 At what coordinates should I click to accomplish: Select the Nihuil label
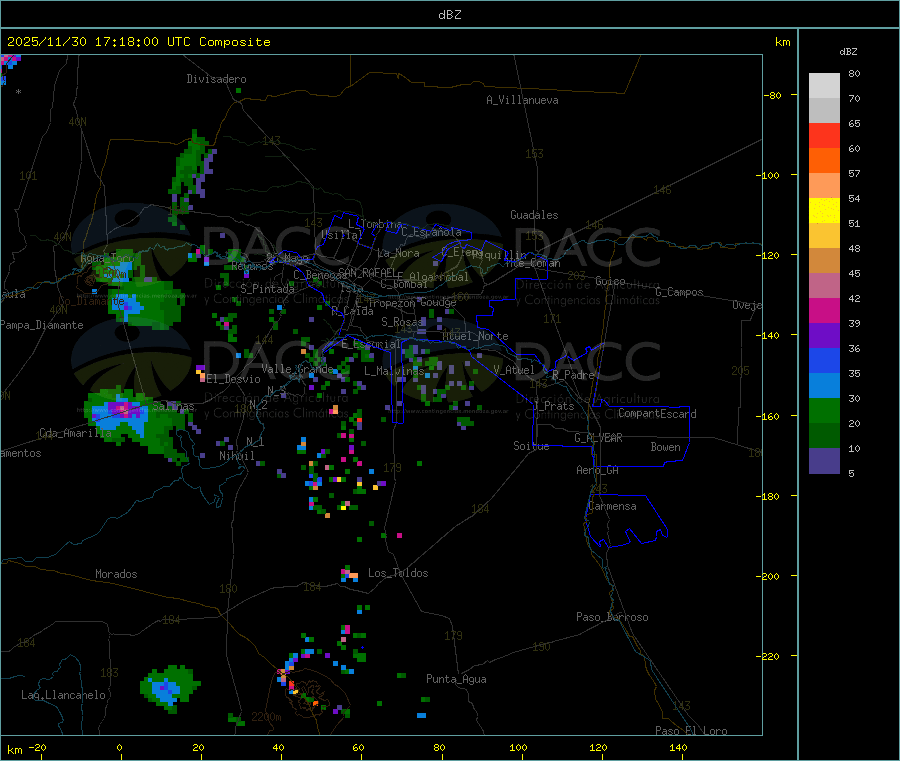point(237,456)
